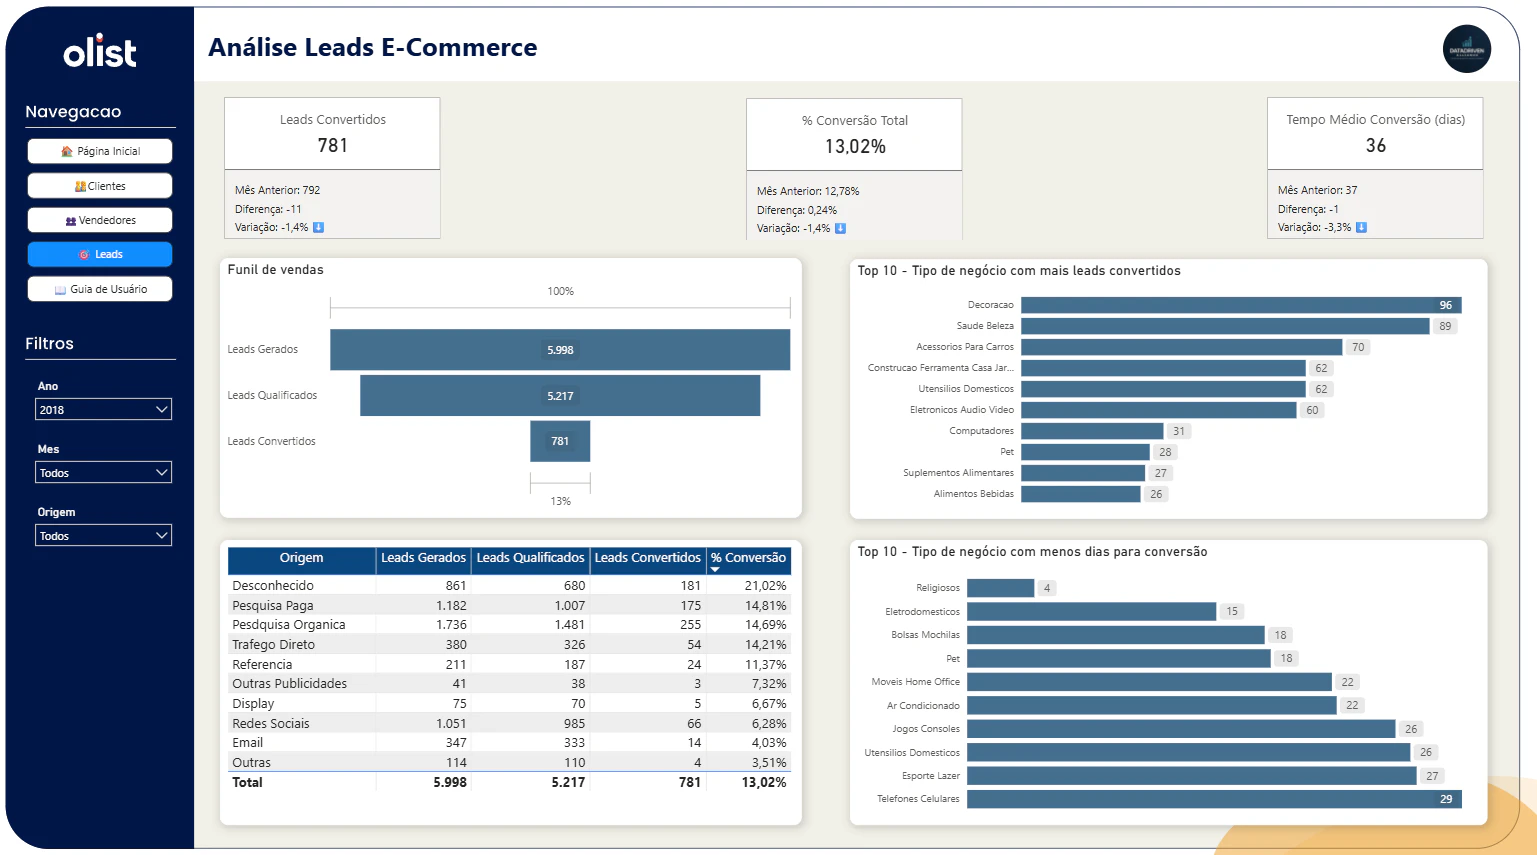
Task: Go to the Clientes page
Action: (100, 186)
